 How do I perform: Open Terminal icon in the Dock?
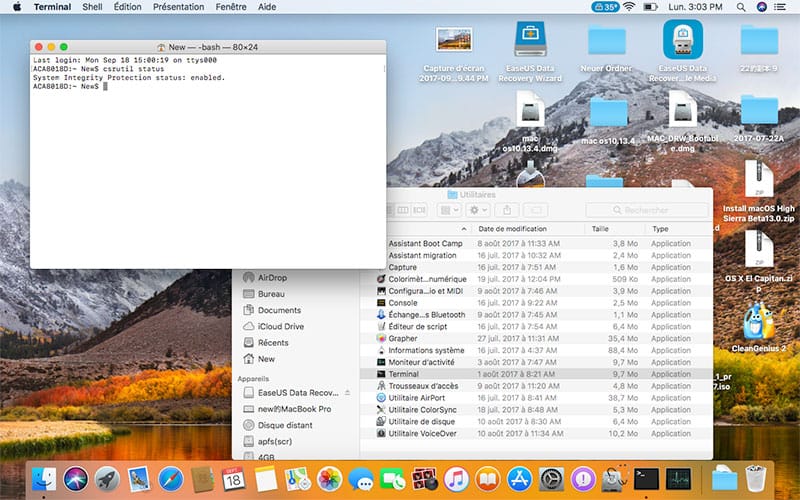tap(646, 480)
